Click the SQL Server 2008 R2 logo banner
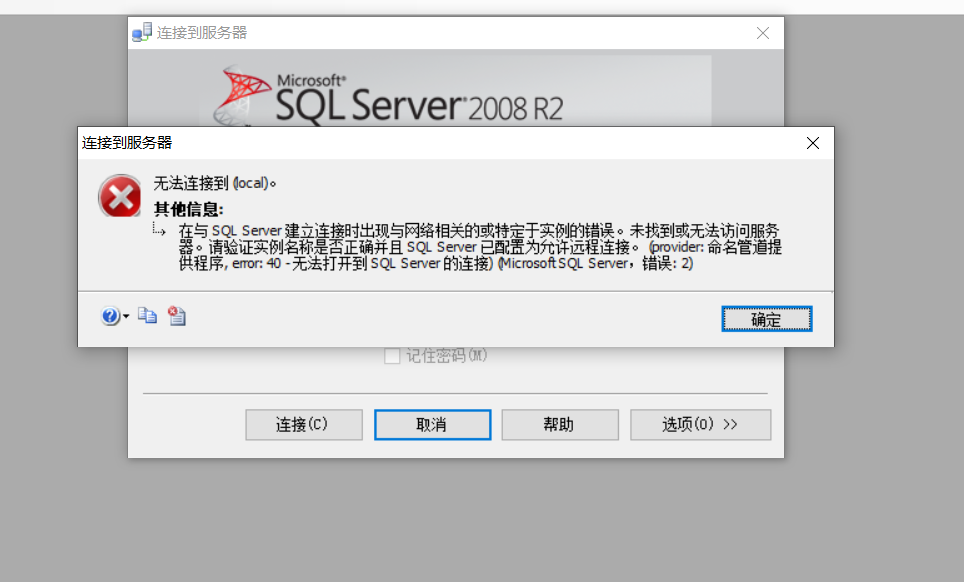 455,92
